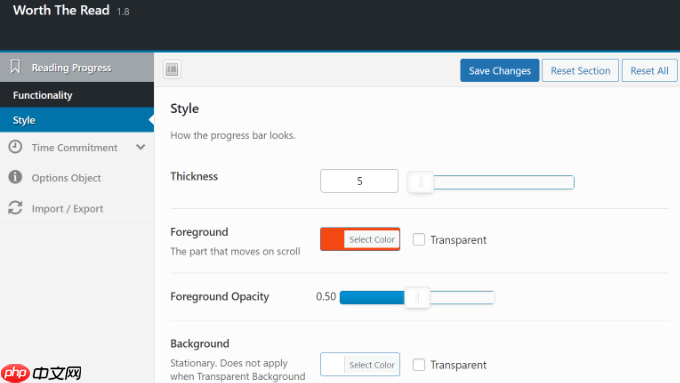Click the Time Commitment clock icon

pyautogui.click(x=15, y=147)
